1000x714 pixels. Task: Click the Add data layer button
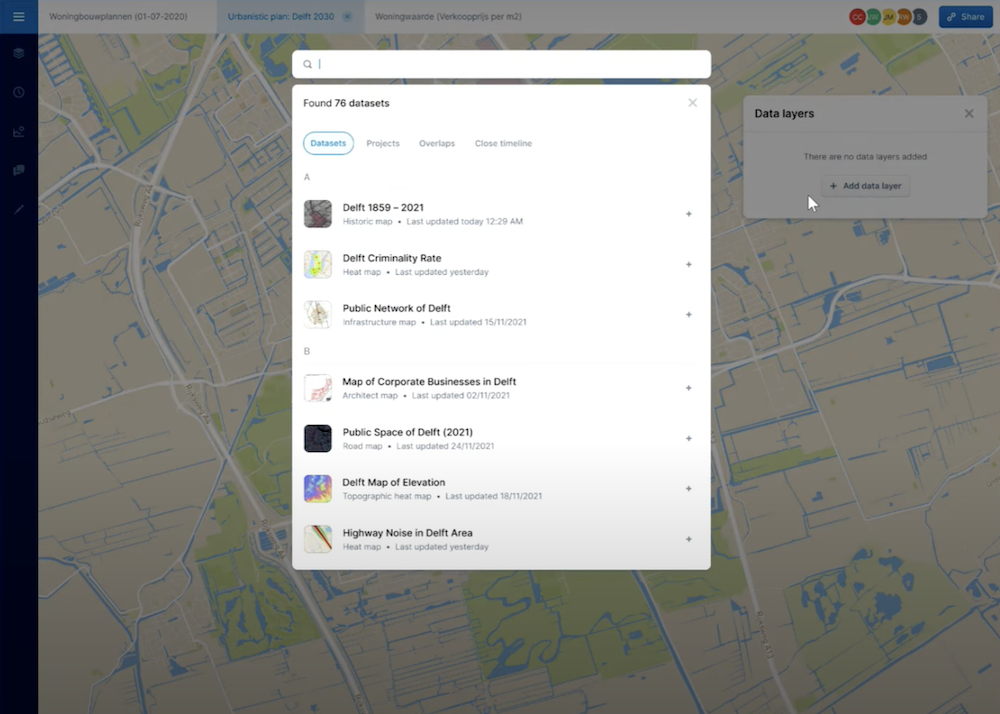(866, 185)
